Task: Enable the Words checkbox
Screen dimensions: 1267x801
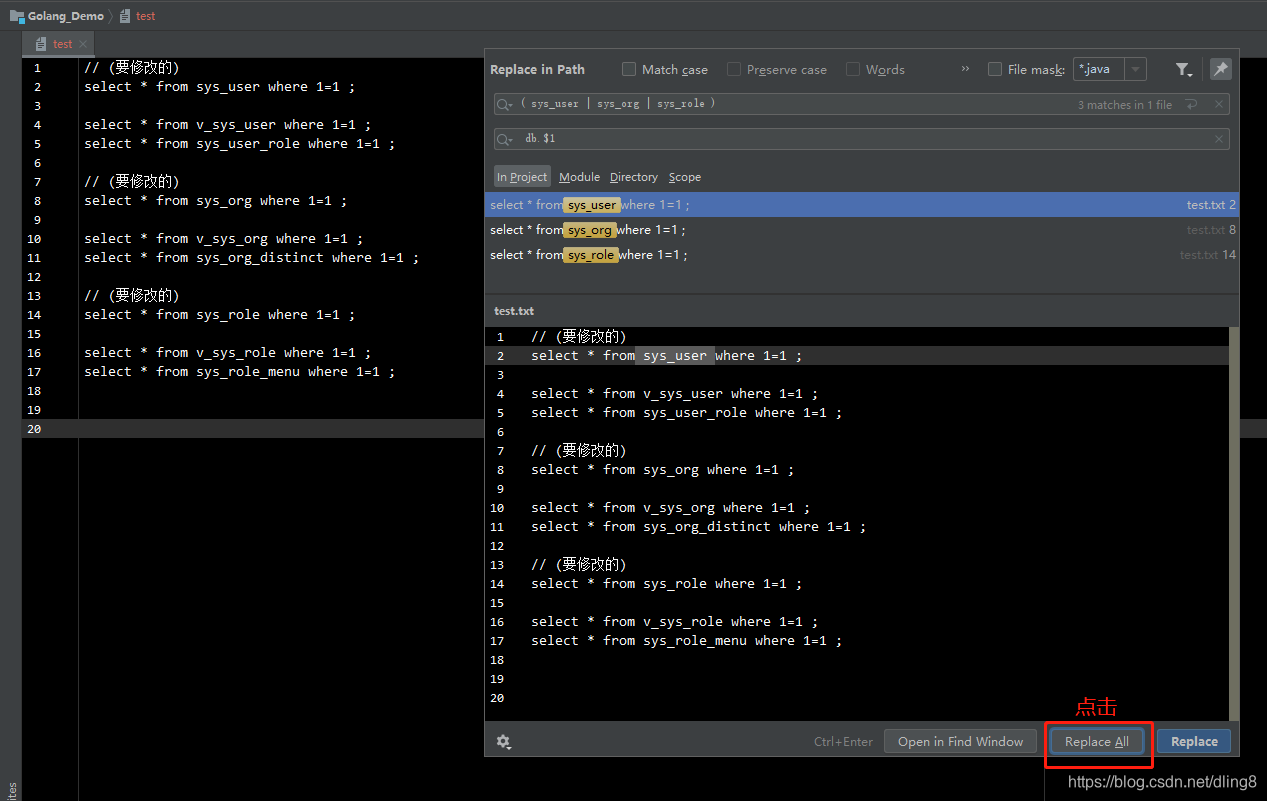Action: pyautogui.click(x=853, y=69)
